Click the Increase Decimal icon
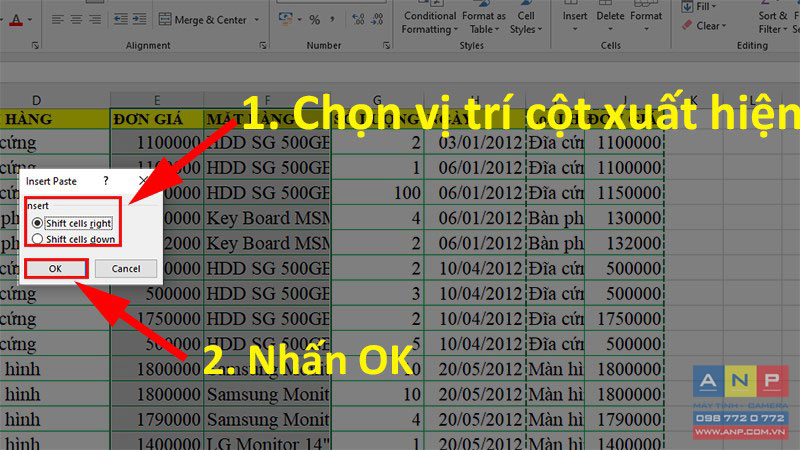Image resolution: width=800 pixels, height=450 pixels. pyautogui.click(x=358, y=20)
